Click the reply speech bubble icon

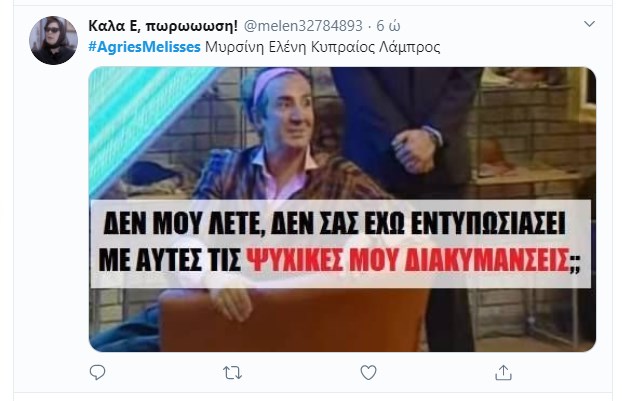[97, 372]
